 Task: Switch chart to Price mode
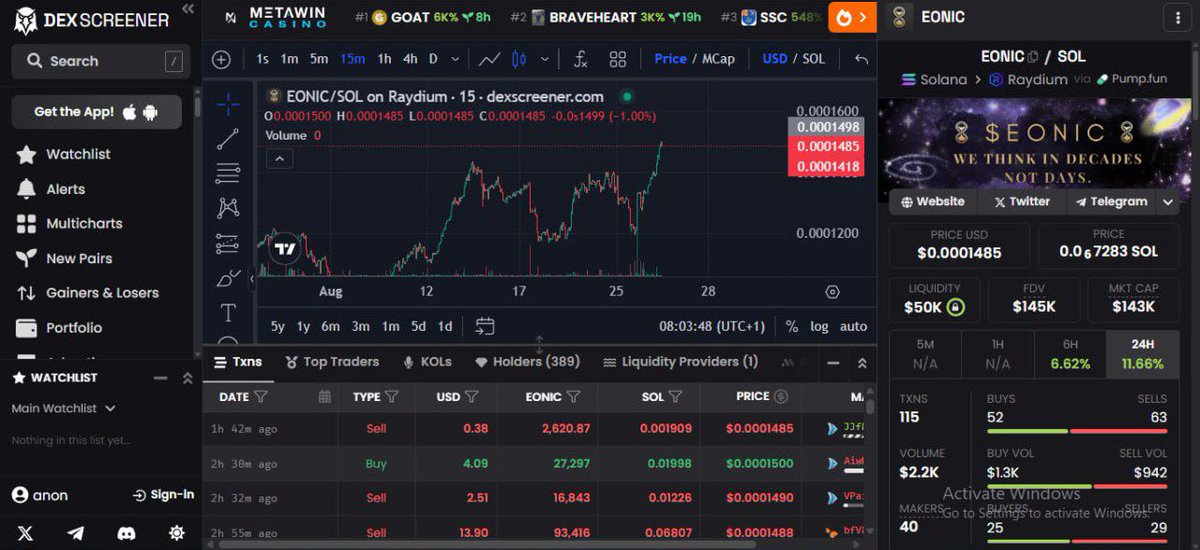click(x=670, y=59)
